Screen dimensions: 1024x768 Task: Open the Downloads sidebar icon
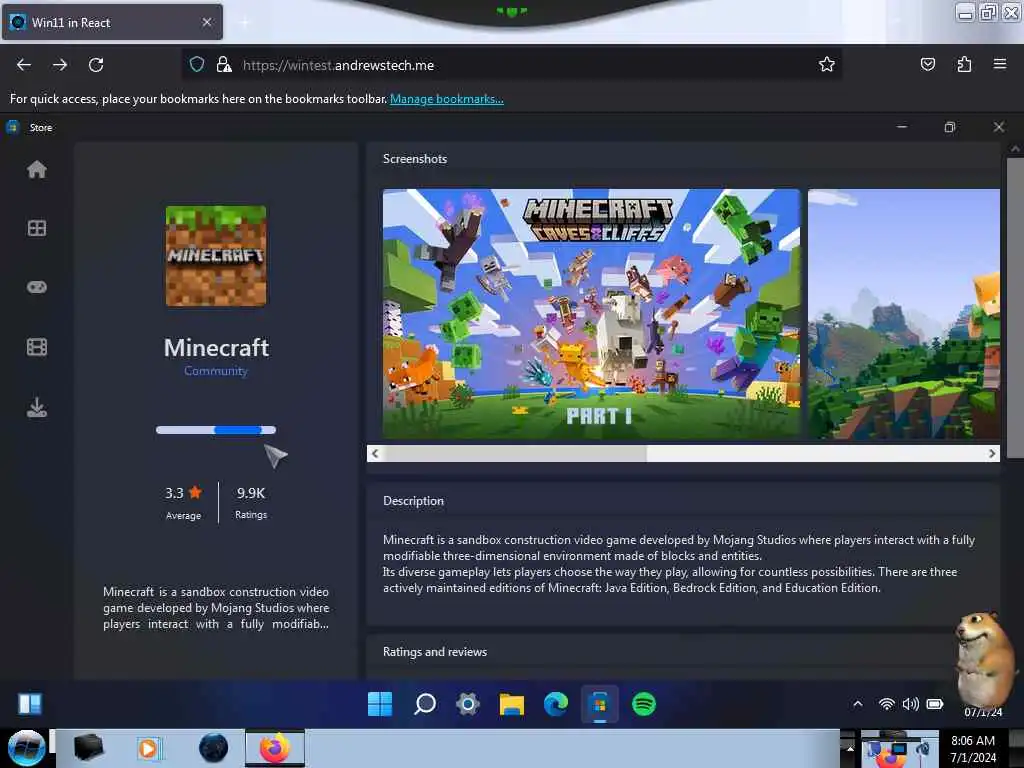pyautogui.click(x=37, y=407)
